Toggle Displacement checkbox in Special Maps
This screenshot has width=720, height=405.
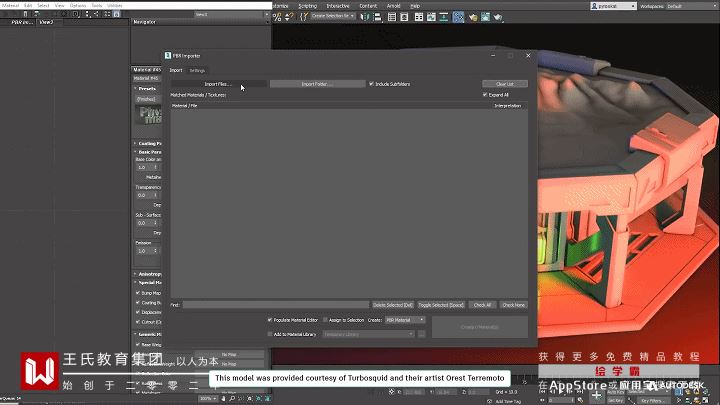tap(138, 312)
